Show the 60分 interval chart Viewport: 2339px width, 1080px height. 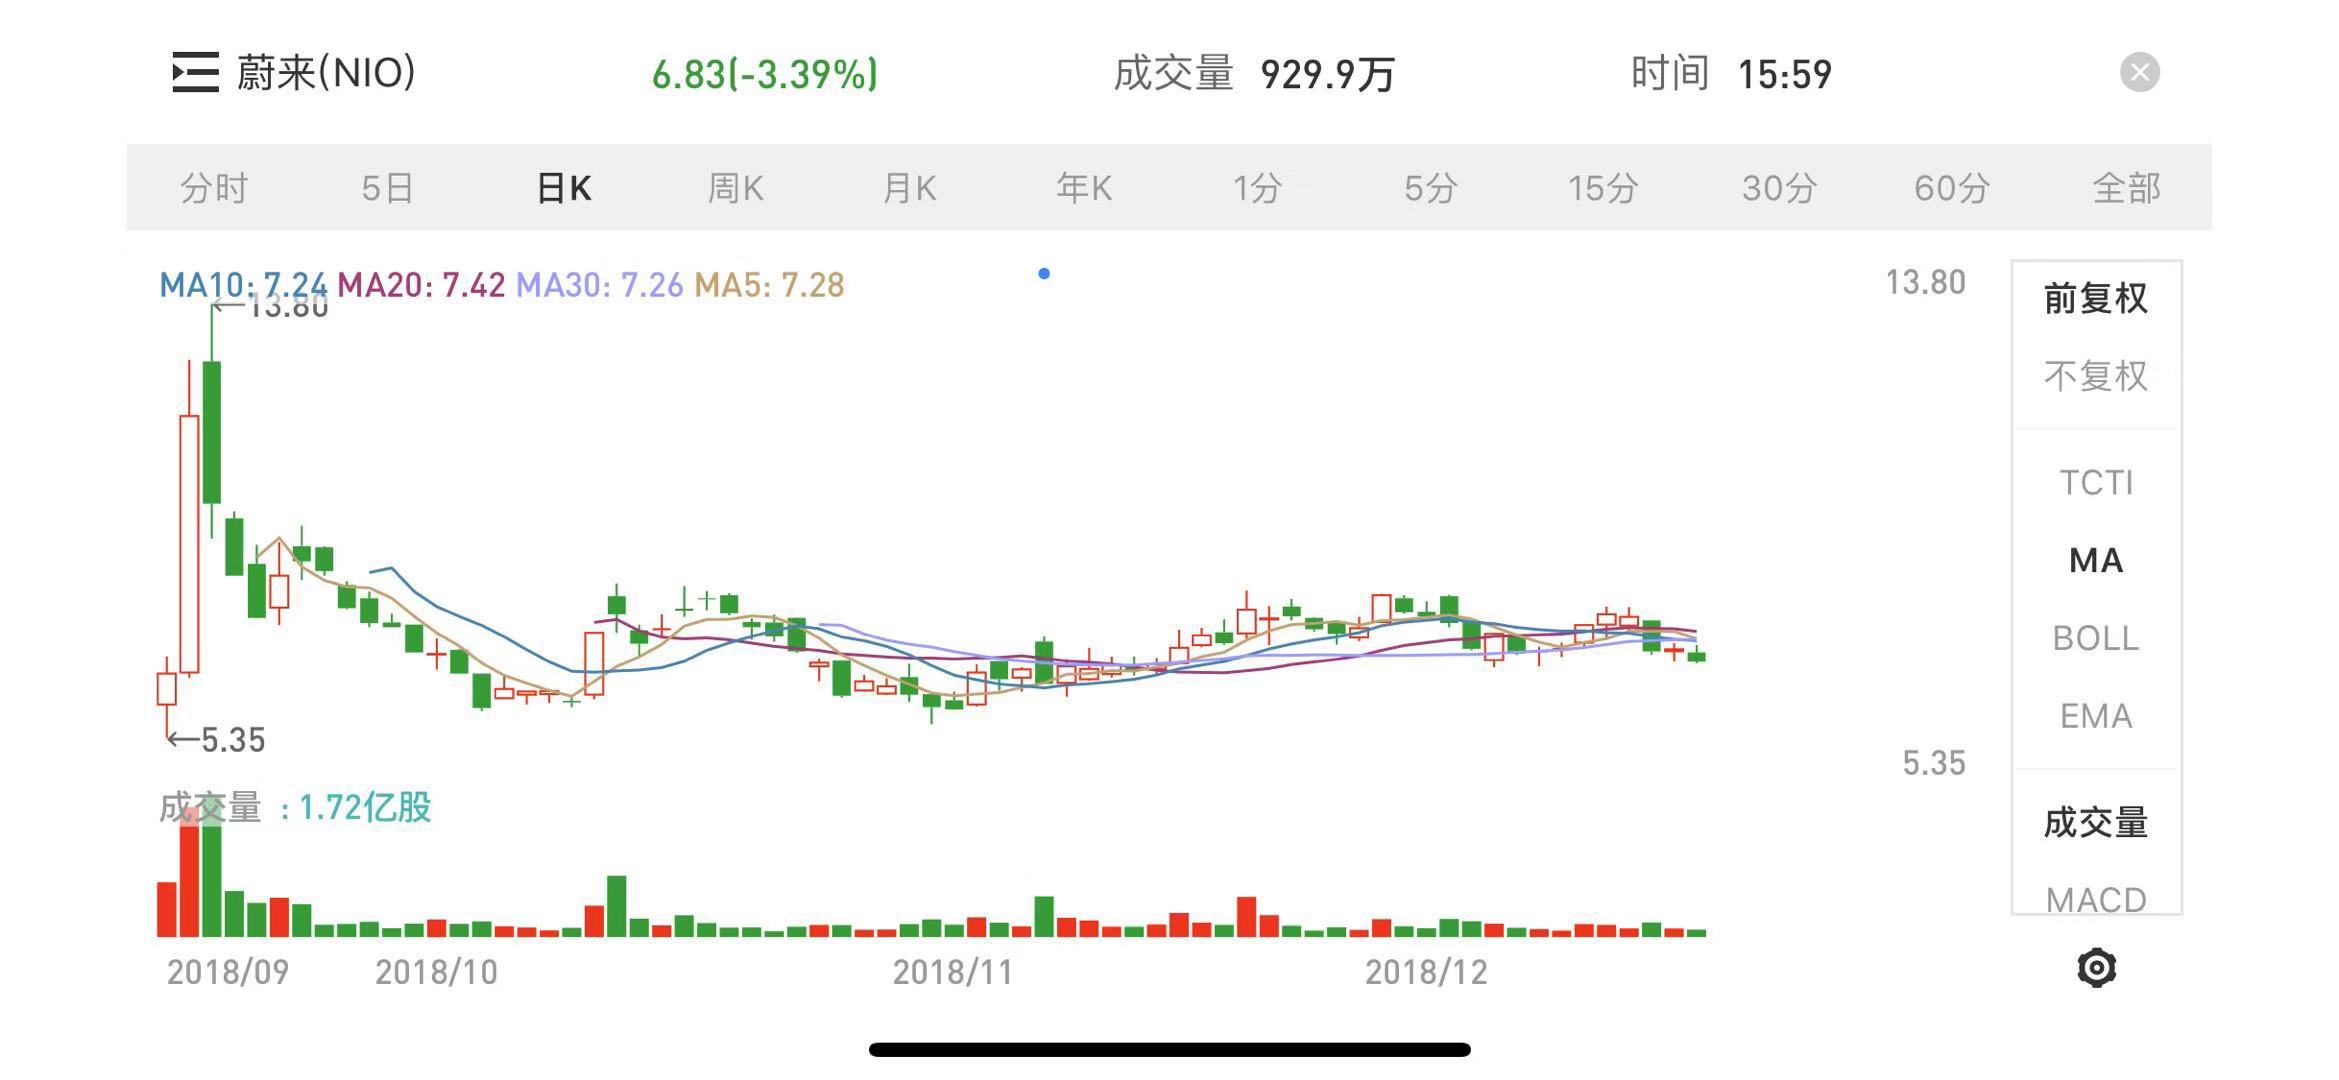pos(1951,188)
